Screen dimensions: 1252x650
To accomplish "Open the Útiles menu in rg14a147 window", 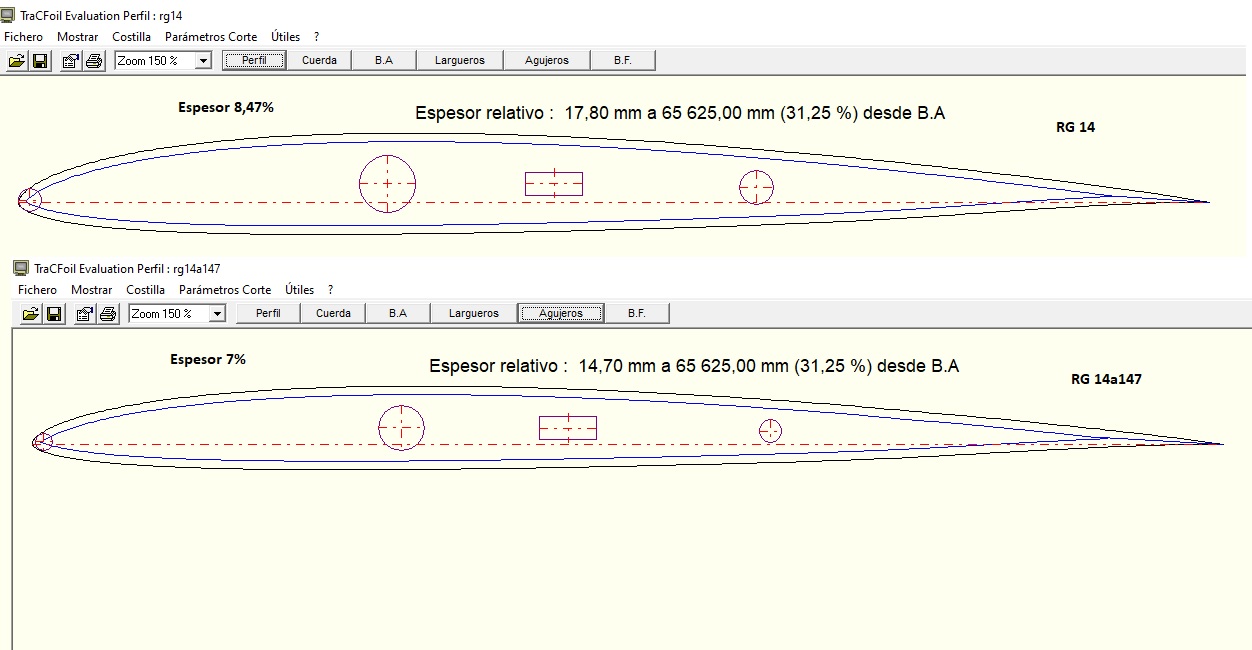I will click(299, 290).
